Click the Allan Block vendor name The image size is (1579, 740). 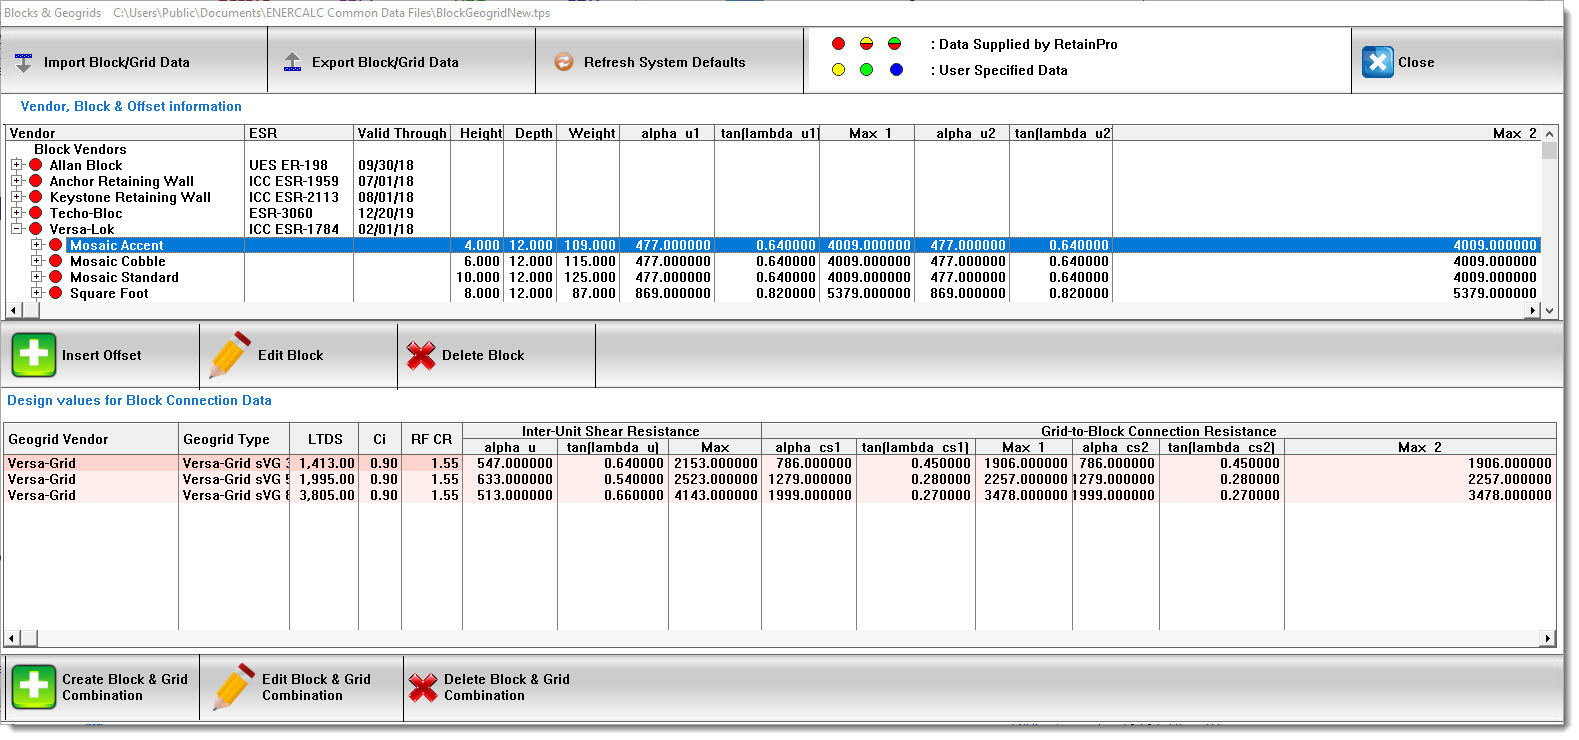(x=86, y=165)
